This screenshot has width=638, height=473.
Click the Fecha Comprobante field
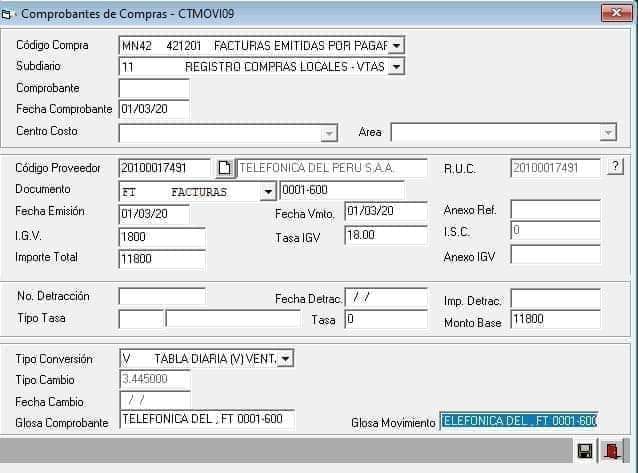[154, 109]
